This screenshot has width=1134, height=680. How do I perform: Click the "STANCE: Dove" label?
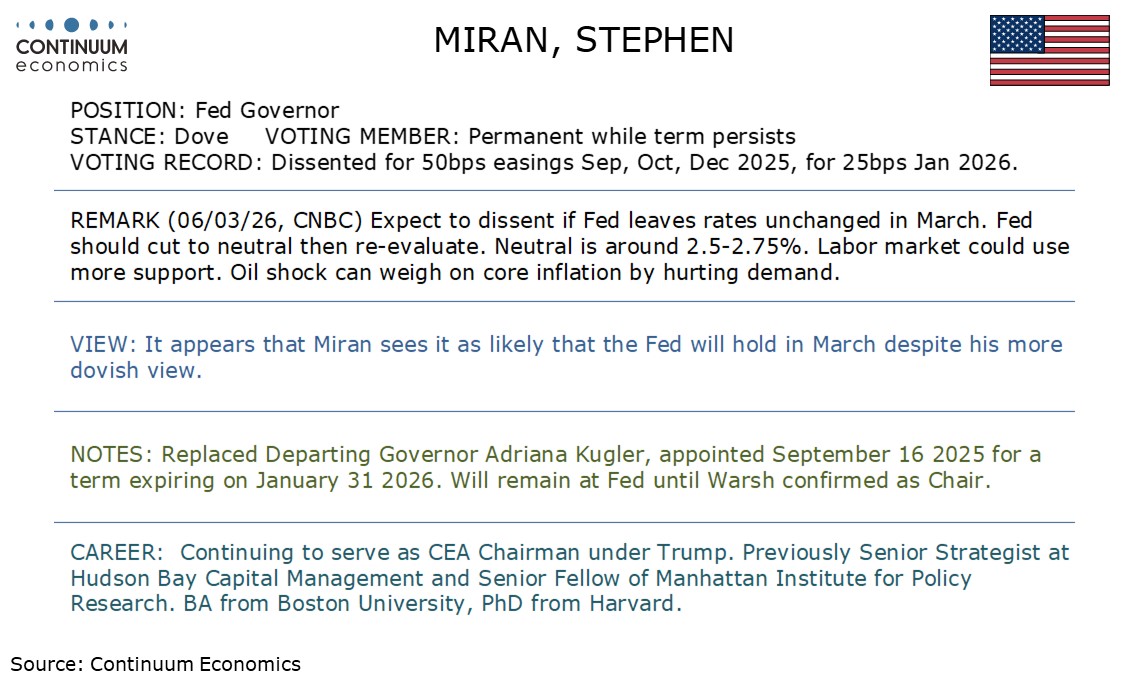(x=149, y=137)
